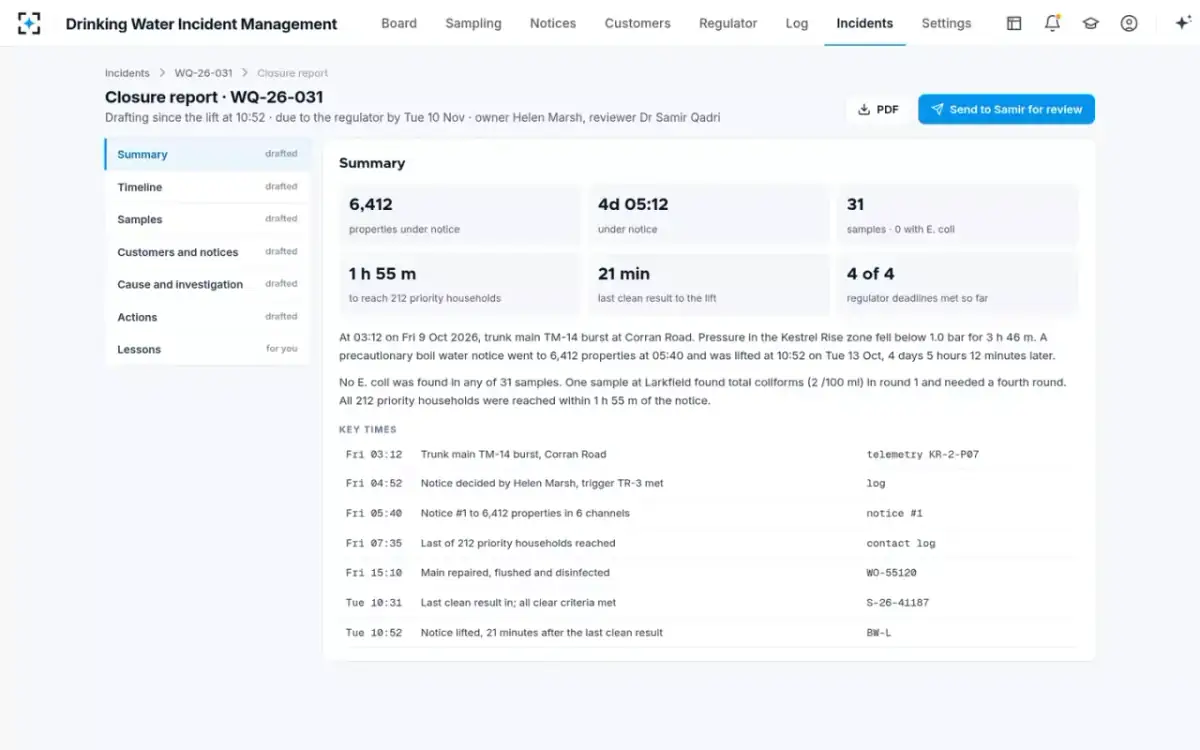Viewport: 1200px width, 750px height.
Task: Go to the Actions section
Action: point(207,317)
